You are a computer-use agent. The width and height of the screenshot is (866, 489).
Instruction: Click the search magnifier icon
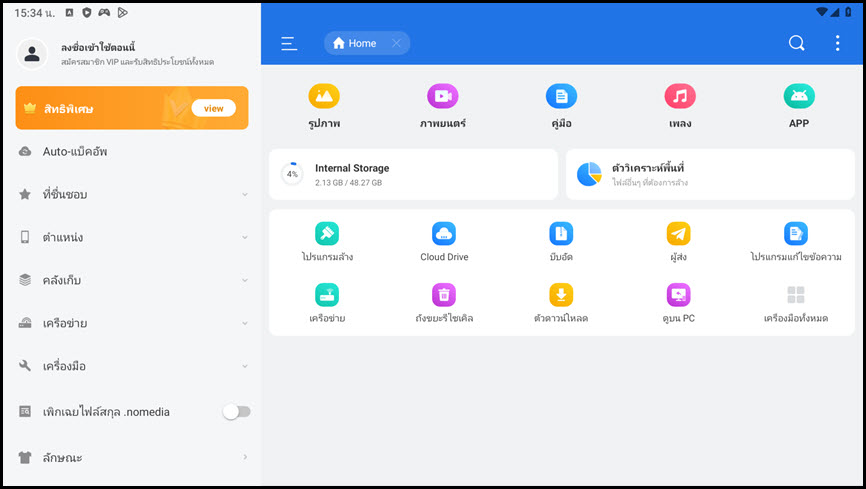pyautogui.click(x=796, y=43)
